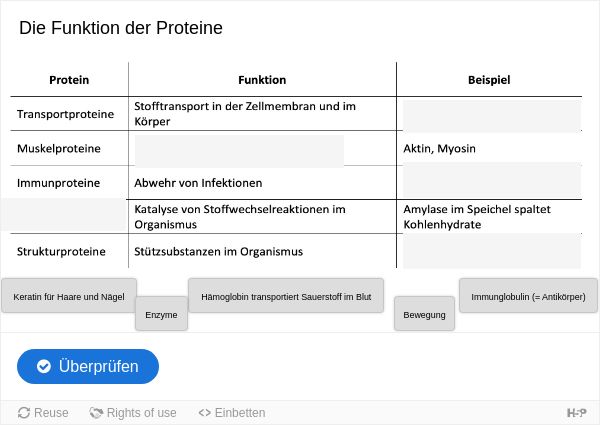Click the Rights of use handshake icon
This screenshot has width=600, height=425.
[96, 413]
